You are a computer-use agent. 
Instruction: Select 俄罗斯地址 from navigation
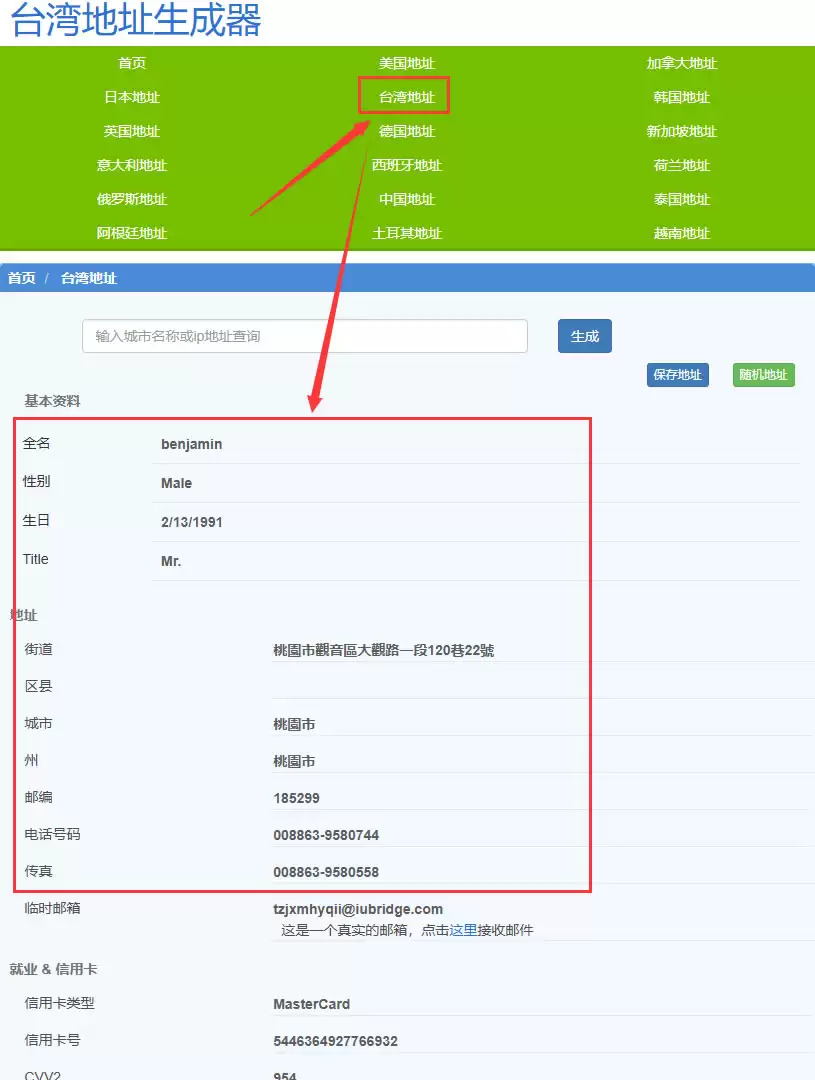coord(131,199)
